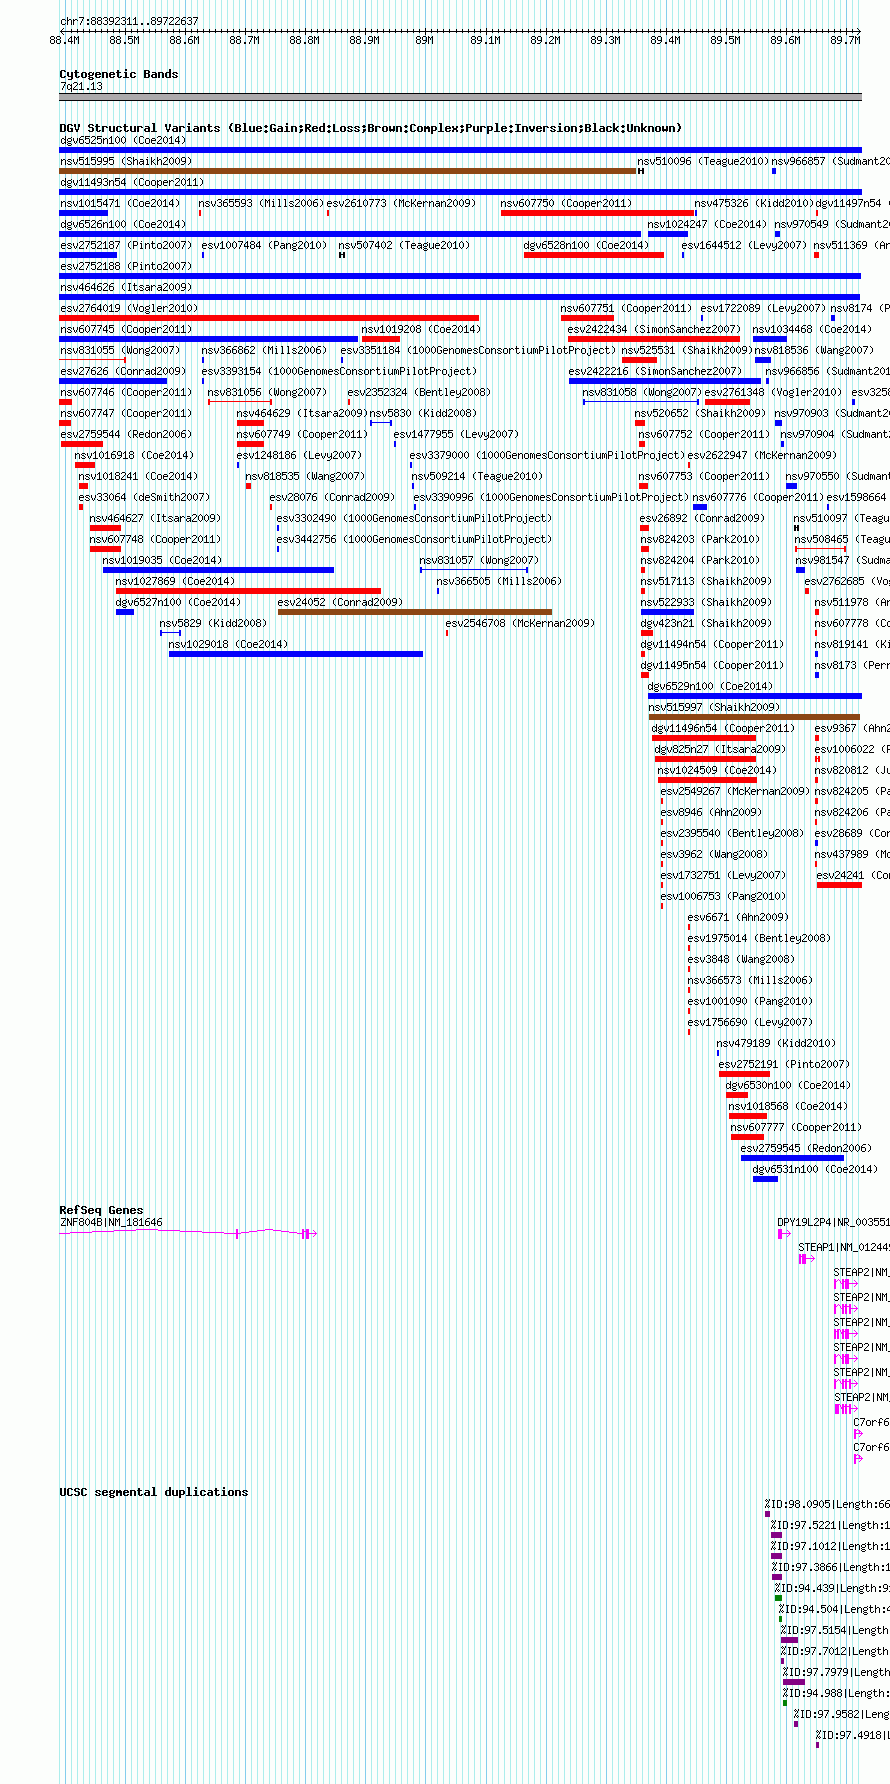Click nsv831055 (Wong2007) label
This screenshot has height=1784, width=890.
[120, 351]
